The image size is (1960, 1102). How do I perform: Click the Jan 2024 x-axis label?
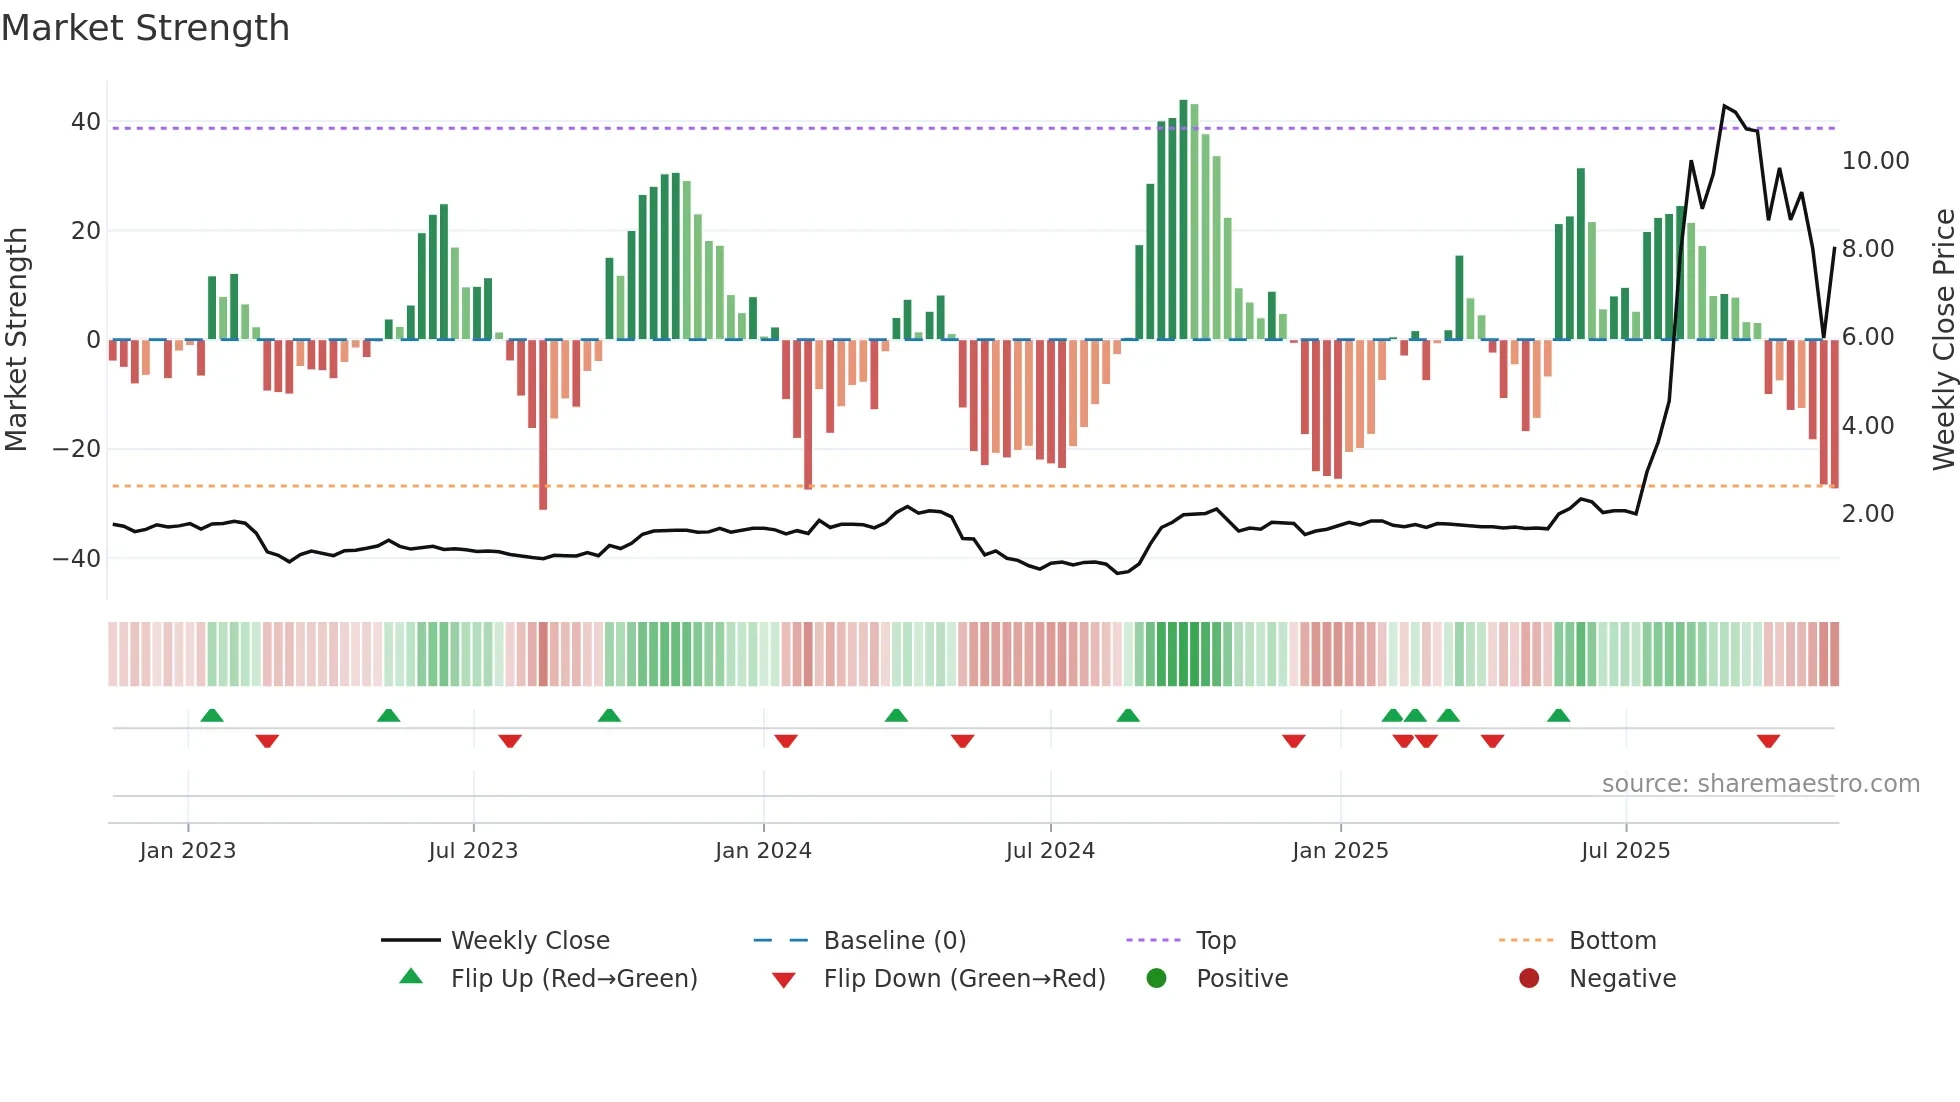(x=763, y=850)
